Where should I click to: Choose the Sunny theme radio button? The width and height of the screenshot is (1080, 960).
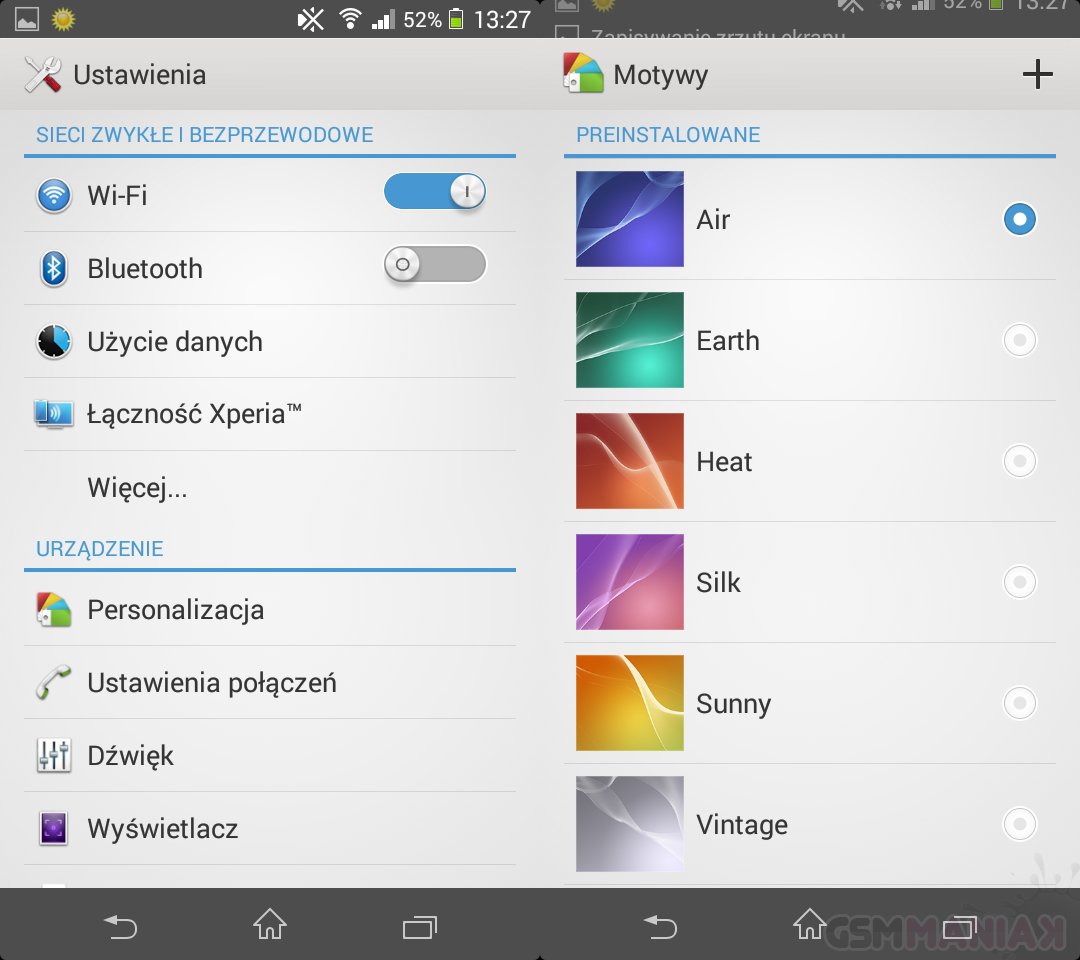(x=1019, y=704)
